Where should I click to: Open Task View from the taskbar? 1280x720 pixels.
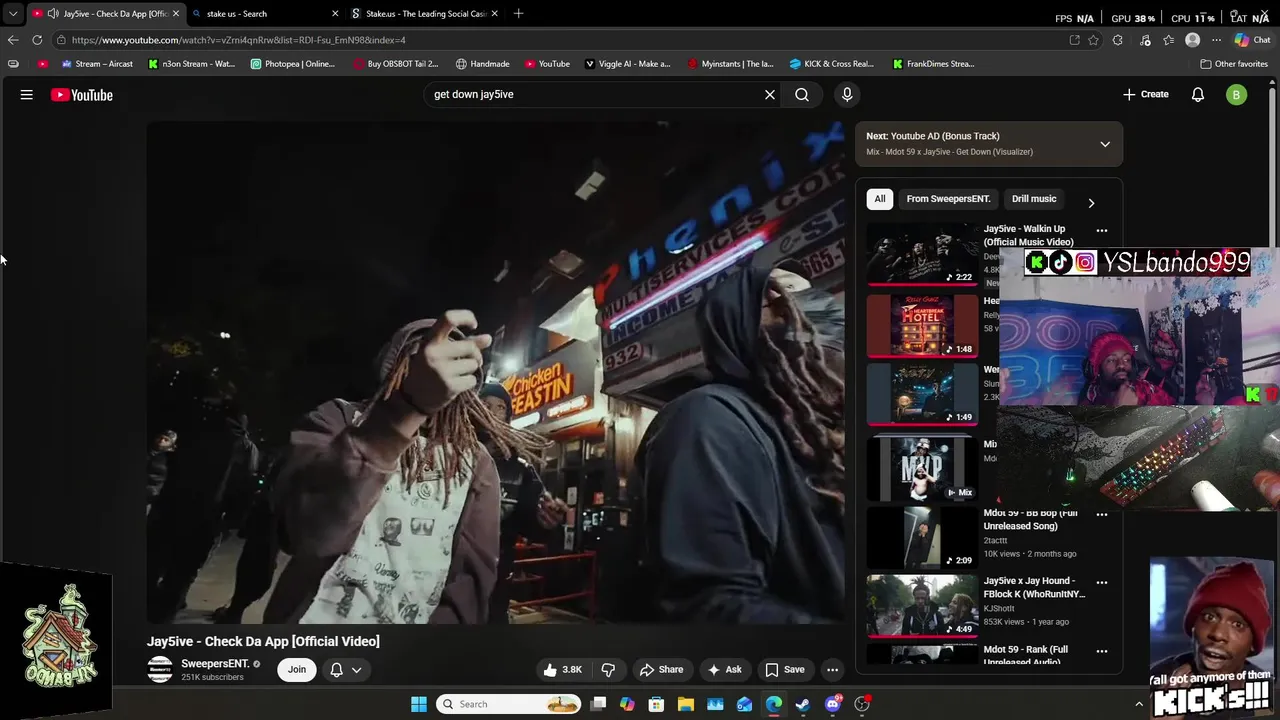coord(598,704)
